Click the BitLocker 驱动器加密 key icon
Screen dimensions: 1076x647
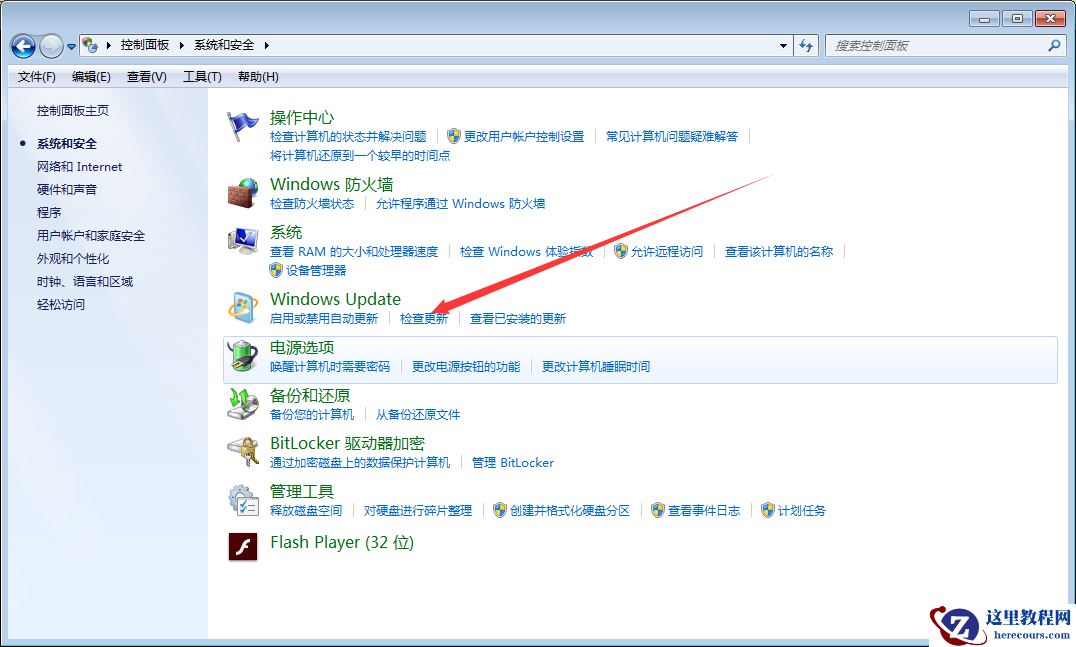(242, 452)
